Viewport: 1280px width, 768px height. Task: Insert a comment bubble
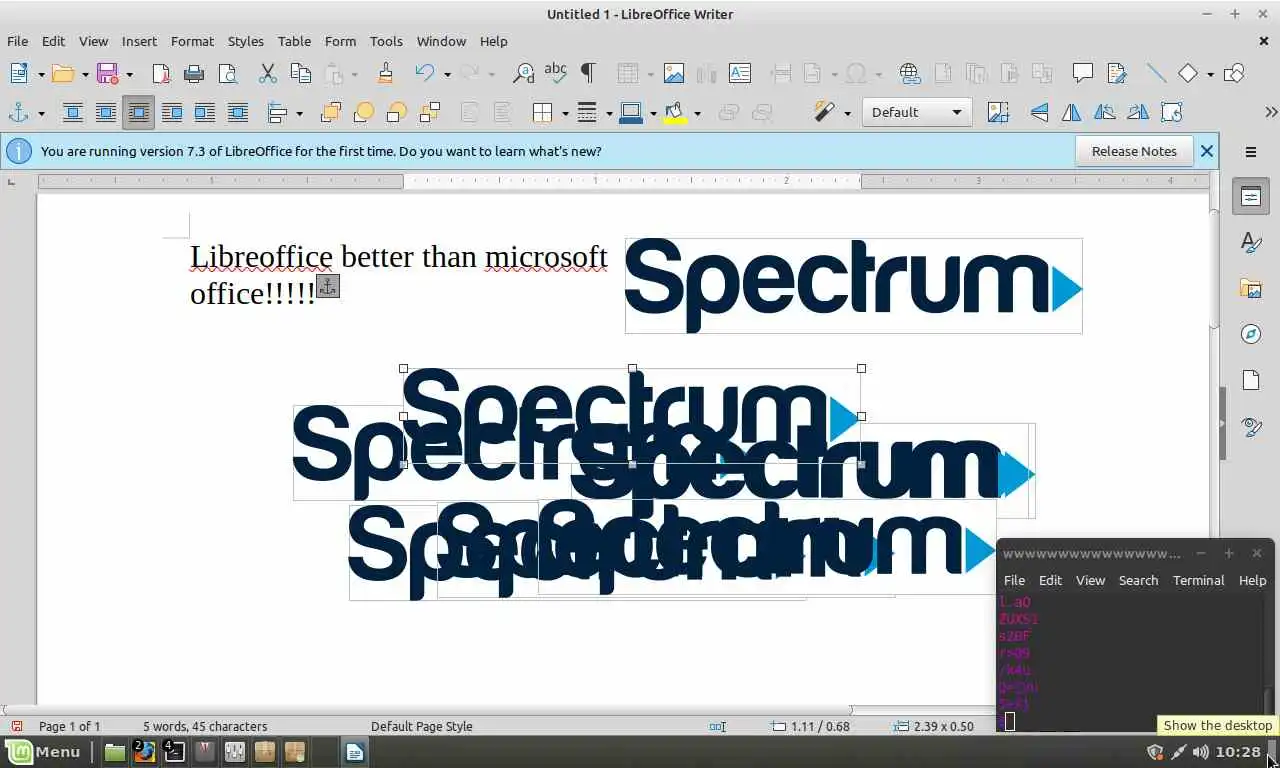[x=1082, y=73]
